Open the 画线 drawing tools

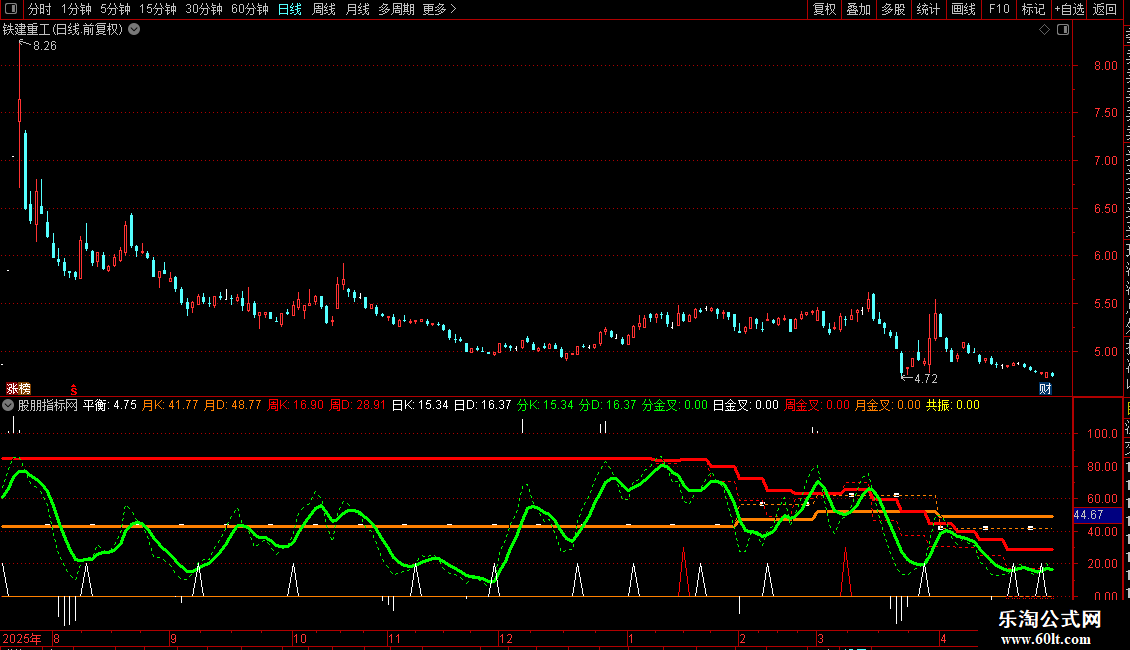tap(964, 9)
